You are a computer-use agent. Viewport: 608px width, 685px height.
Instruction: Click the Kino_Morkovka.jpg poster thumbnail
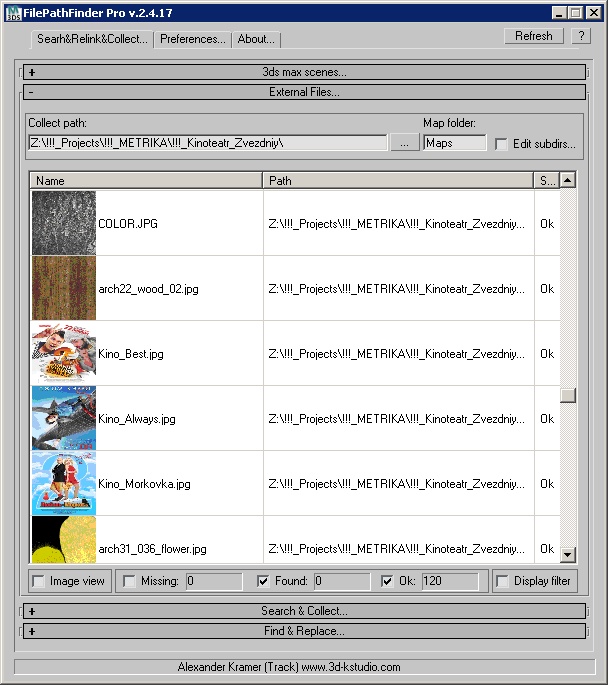pos(64,483)
